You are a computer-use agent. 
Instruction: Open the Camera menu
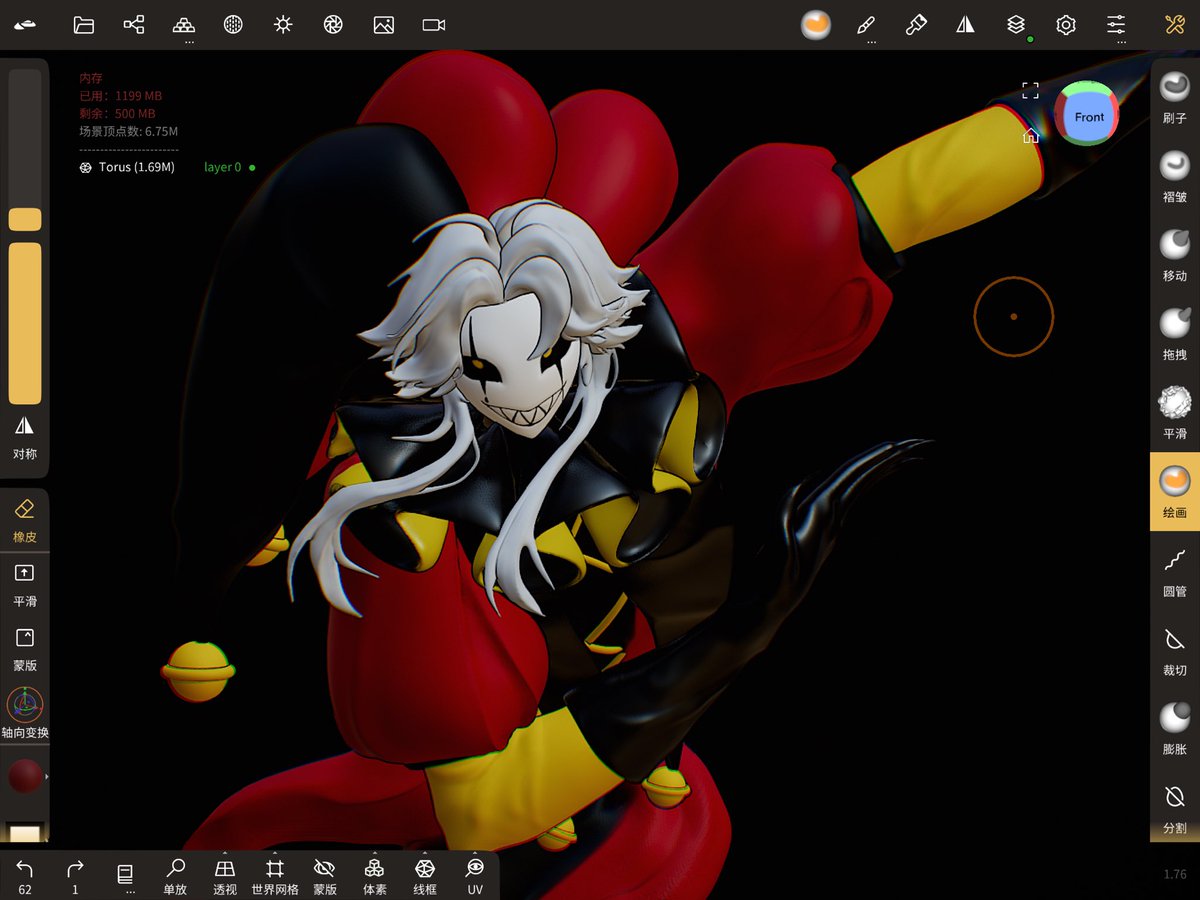tap(433, 25)
